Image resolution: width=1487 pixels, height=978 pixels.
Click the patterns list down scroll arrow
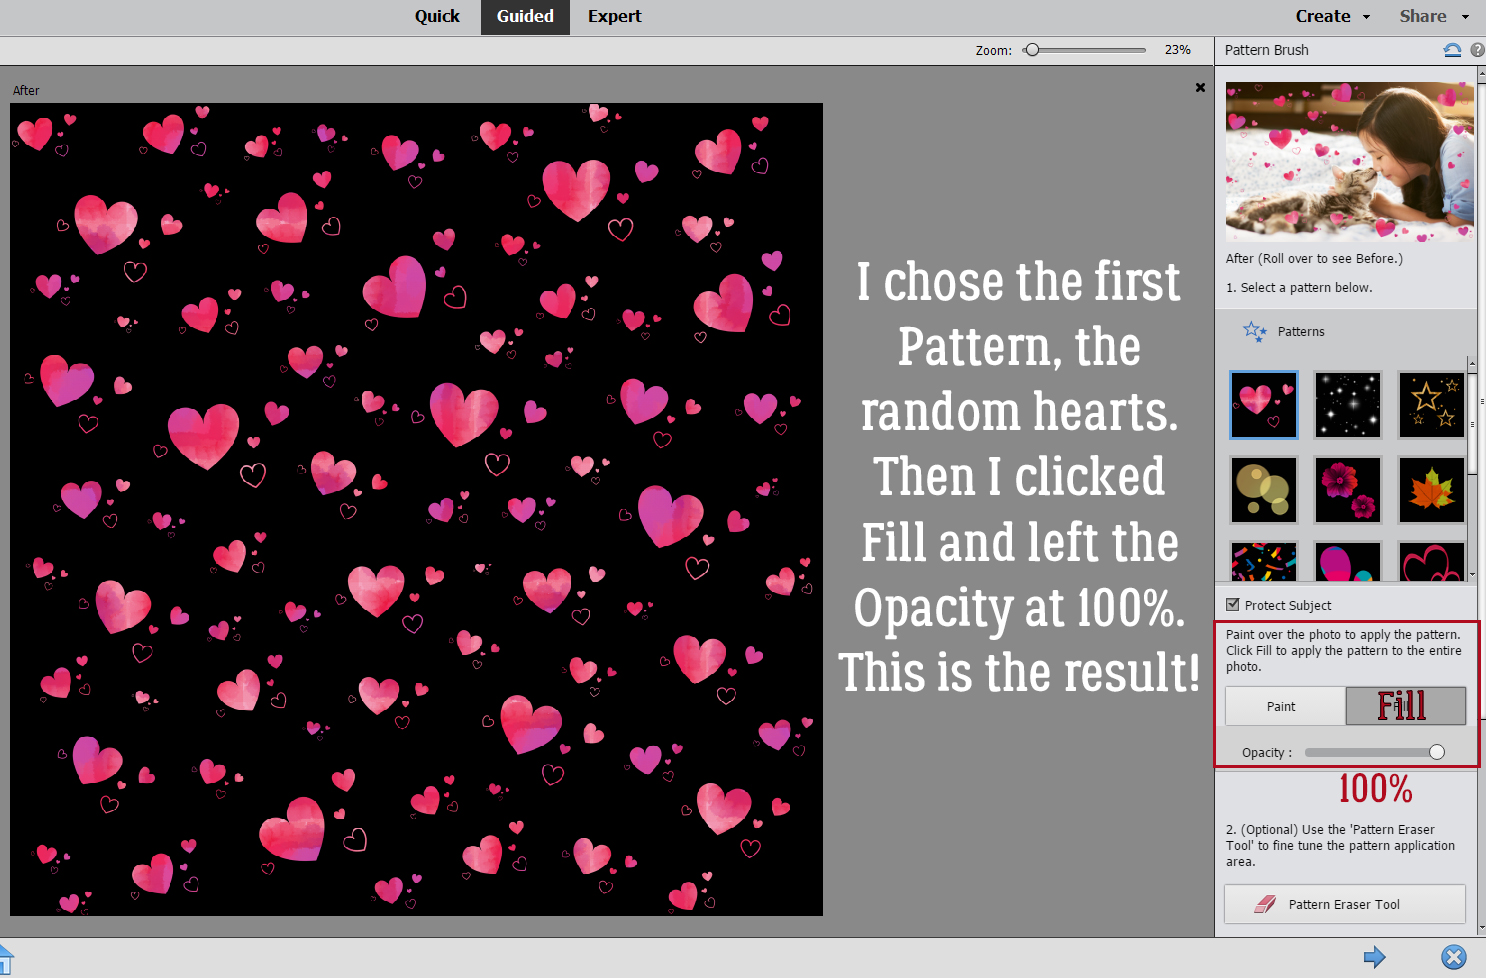point(1472,575)
